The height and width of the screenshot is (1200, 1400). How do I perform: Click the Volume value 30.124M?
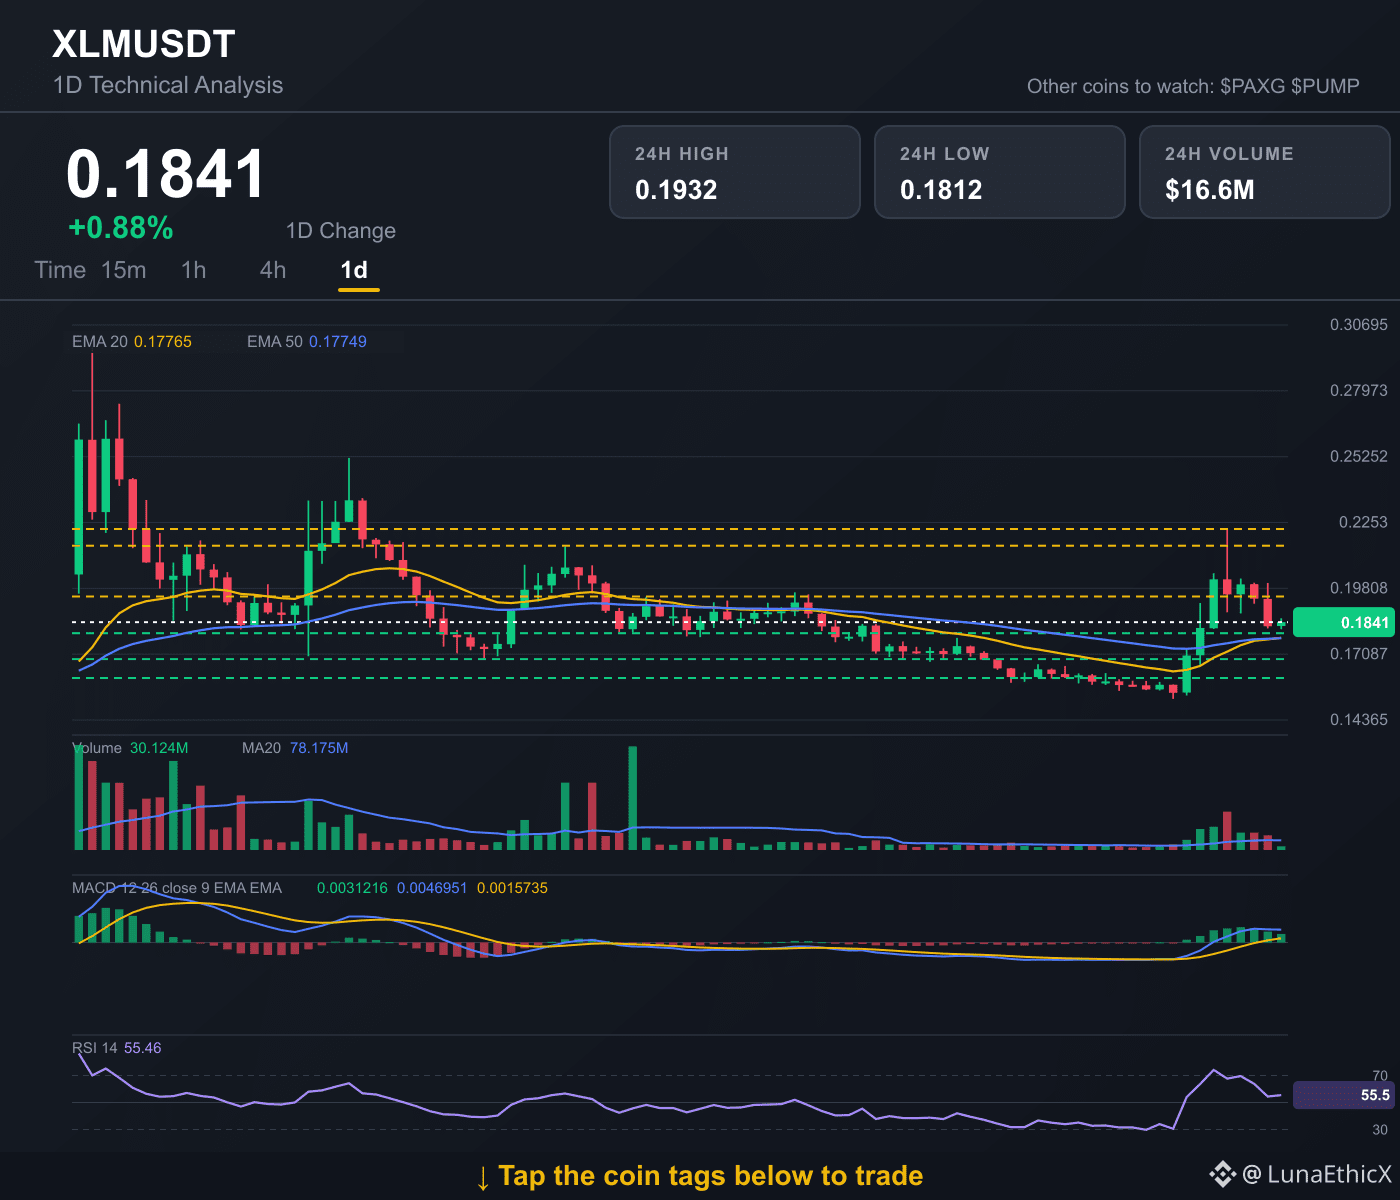pos(159,748)
